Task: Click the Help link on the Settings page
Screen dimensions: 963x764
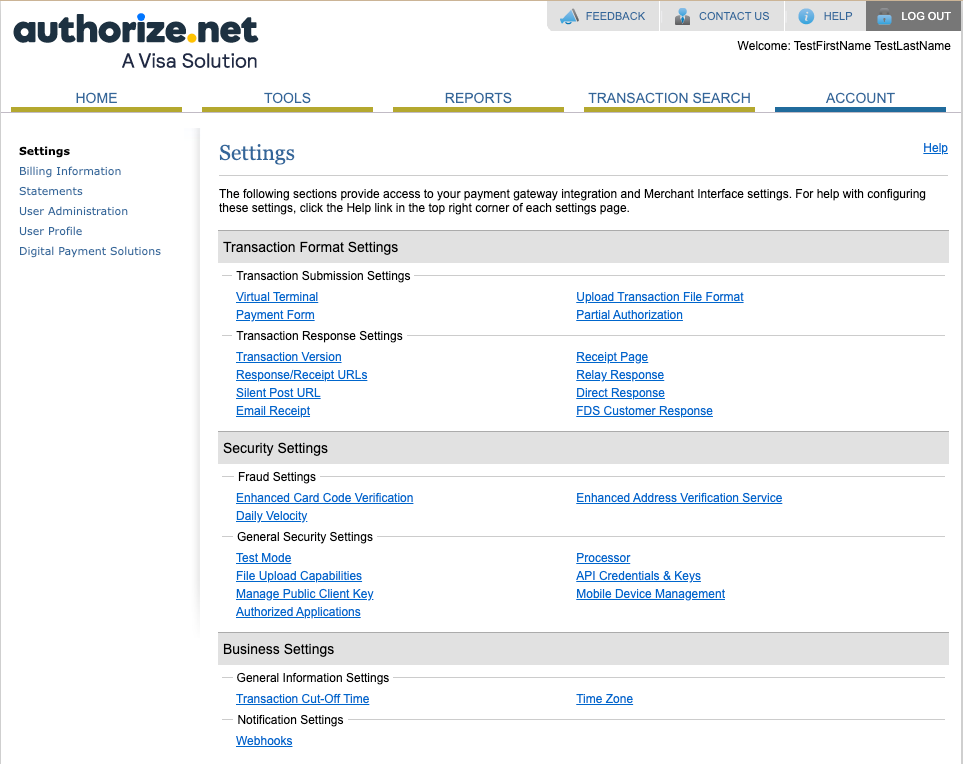Action: [935, 148]
